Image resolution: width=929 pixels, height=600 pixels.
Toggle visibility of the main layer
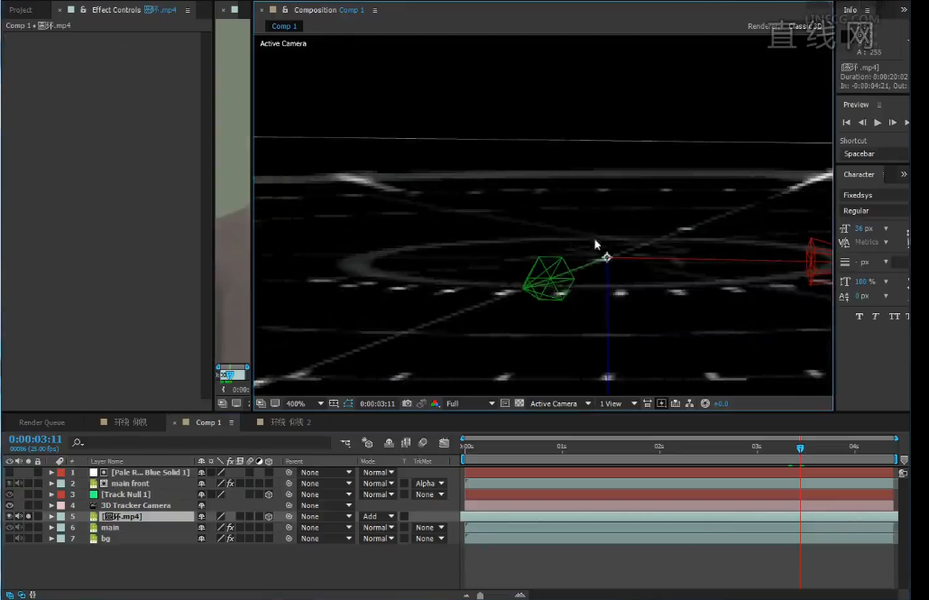point(9,527)
